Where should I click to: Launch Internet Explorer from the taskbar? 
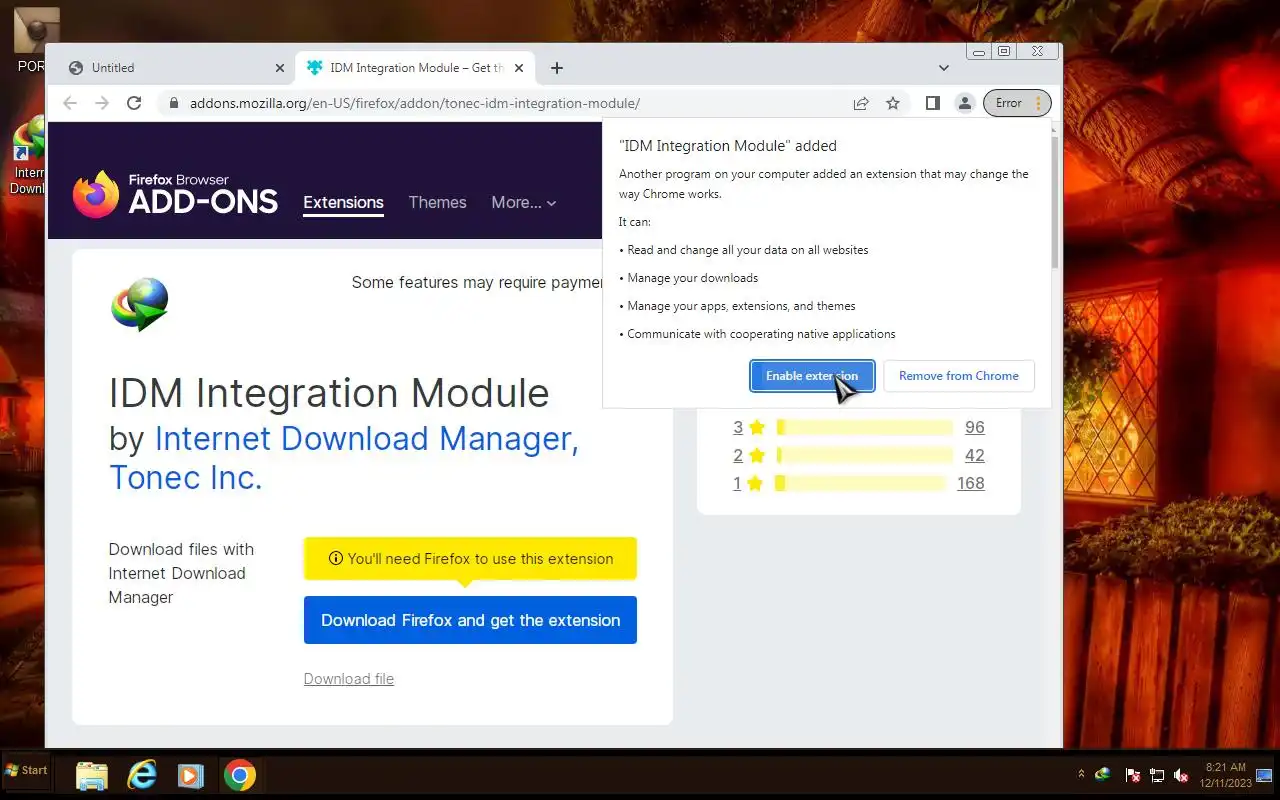point(142,775)
